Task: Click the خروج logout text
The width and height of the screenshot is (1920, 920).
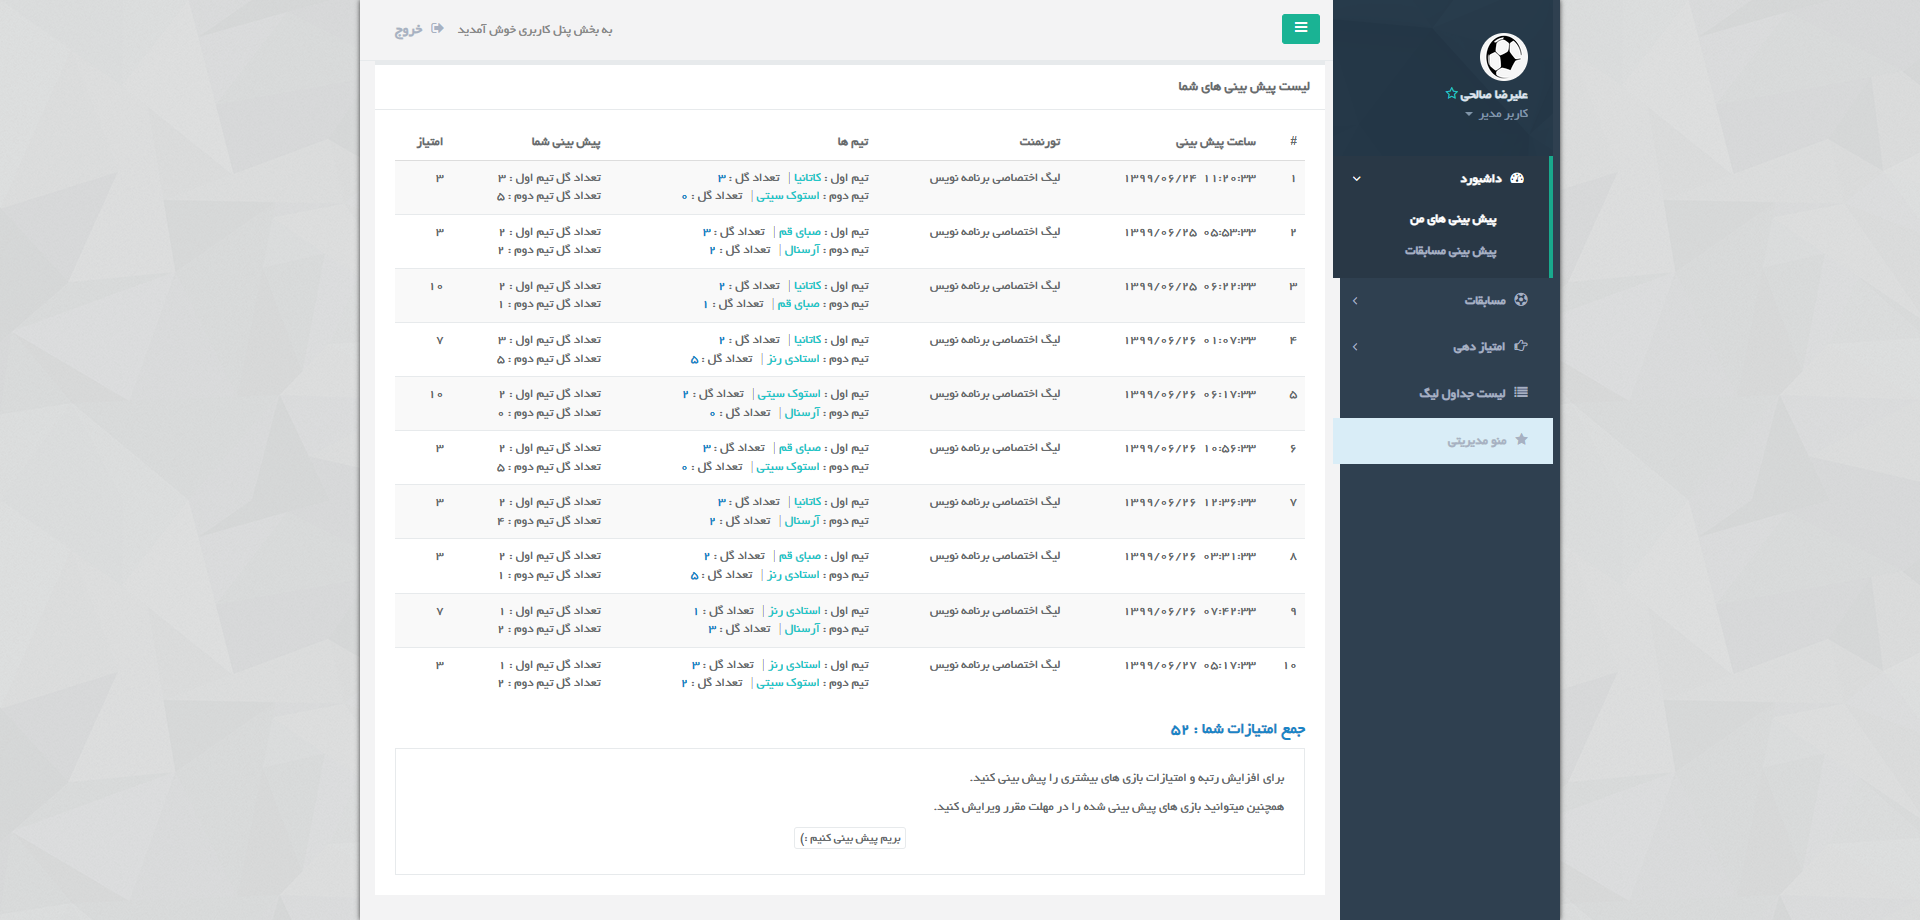Action: 408,30
